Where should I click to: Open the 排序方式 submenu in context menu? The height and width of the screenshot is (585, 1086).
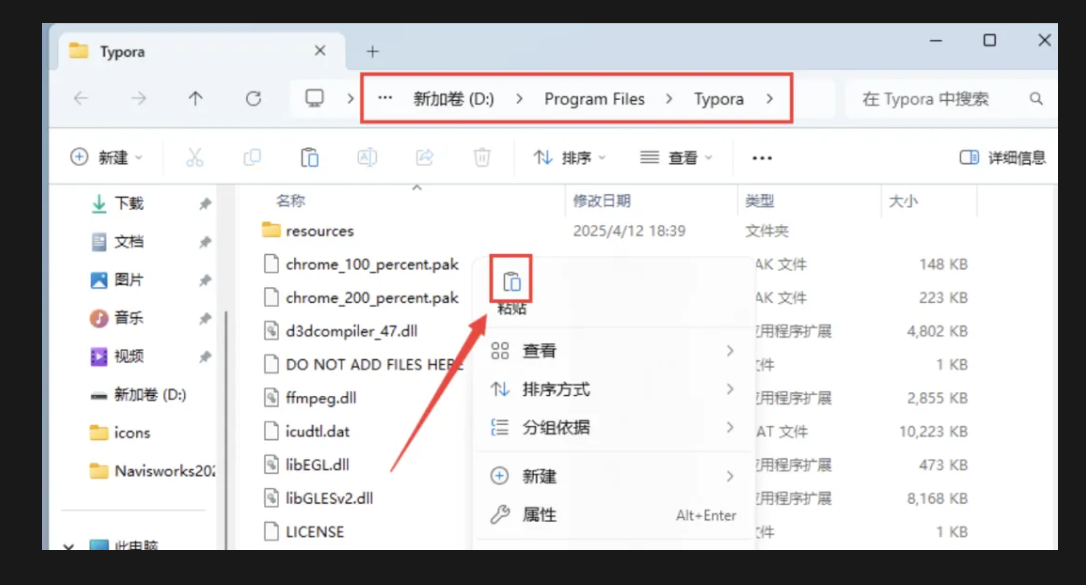tap(613, 389)
